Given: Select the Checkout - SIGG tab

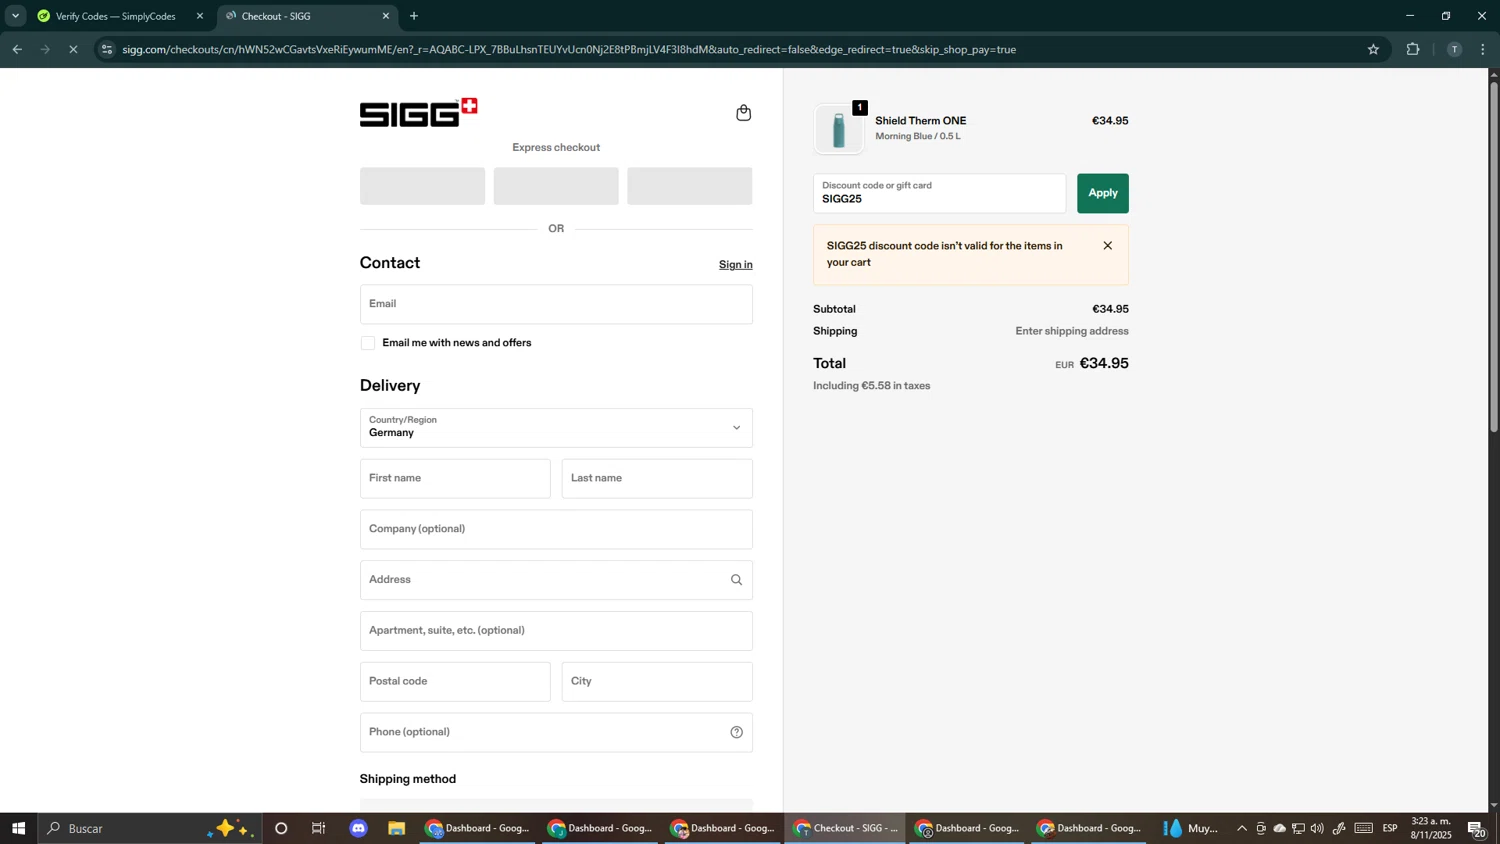Looking at the screenshot, I should point(305,16).
